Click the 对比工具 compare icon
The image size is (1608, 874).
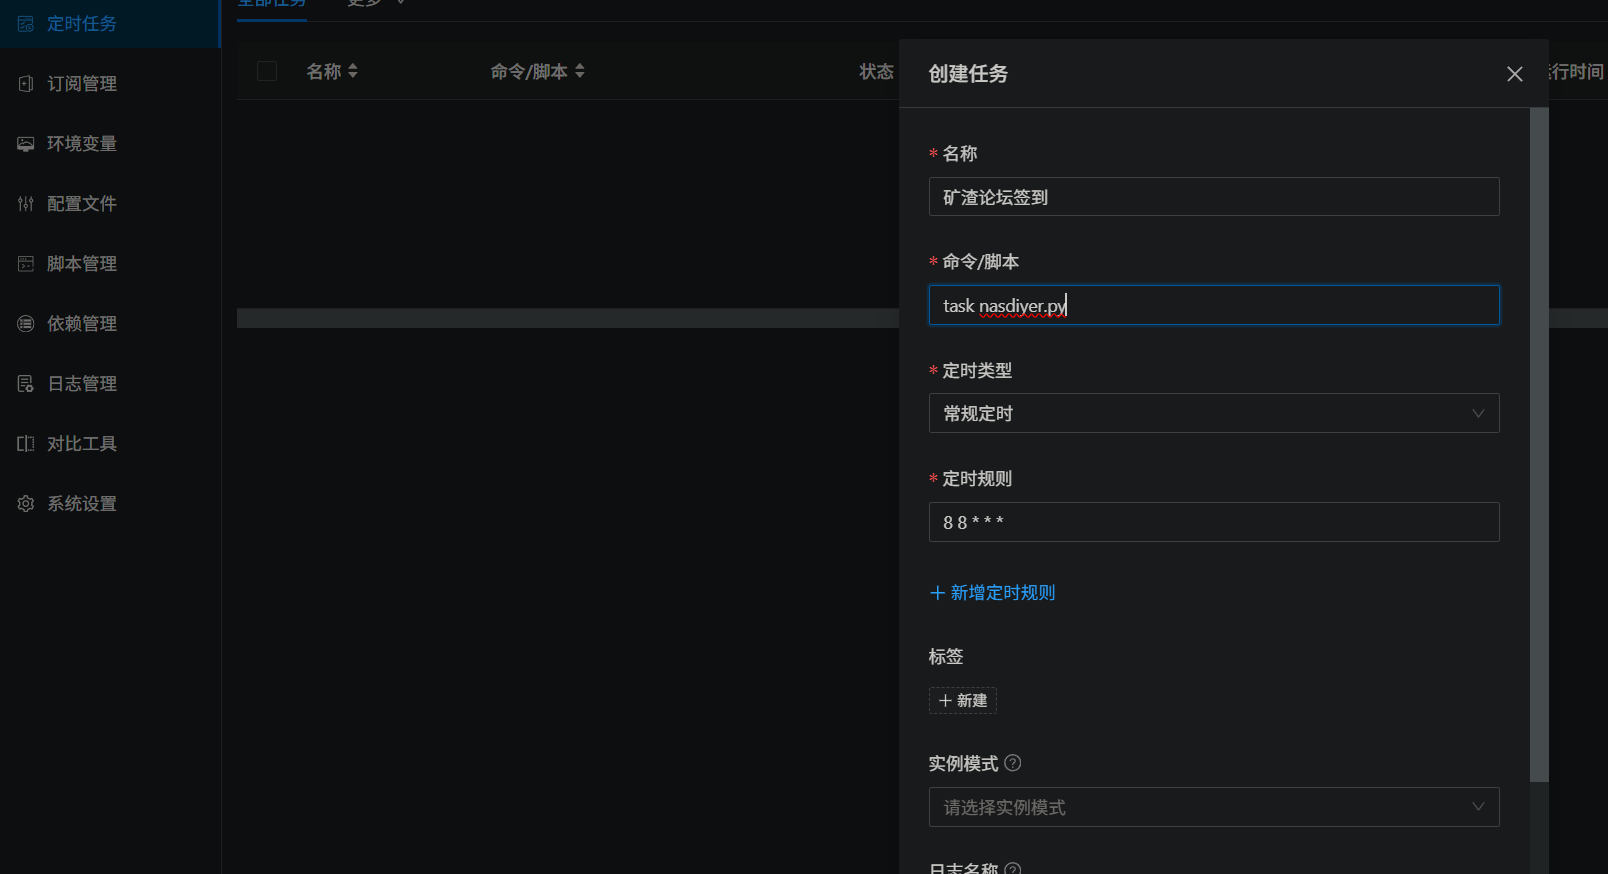click(26, 444)
